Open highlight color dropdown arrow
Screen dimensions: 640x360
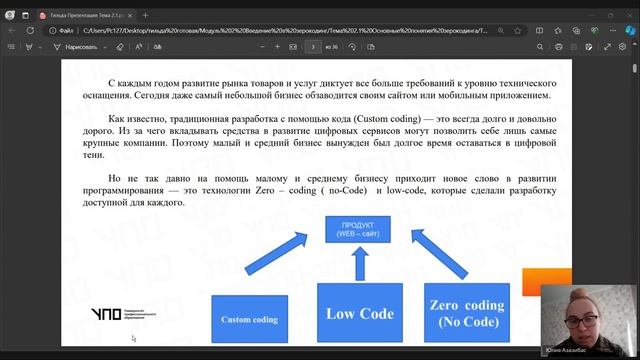pos(40,47)
